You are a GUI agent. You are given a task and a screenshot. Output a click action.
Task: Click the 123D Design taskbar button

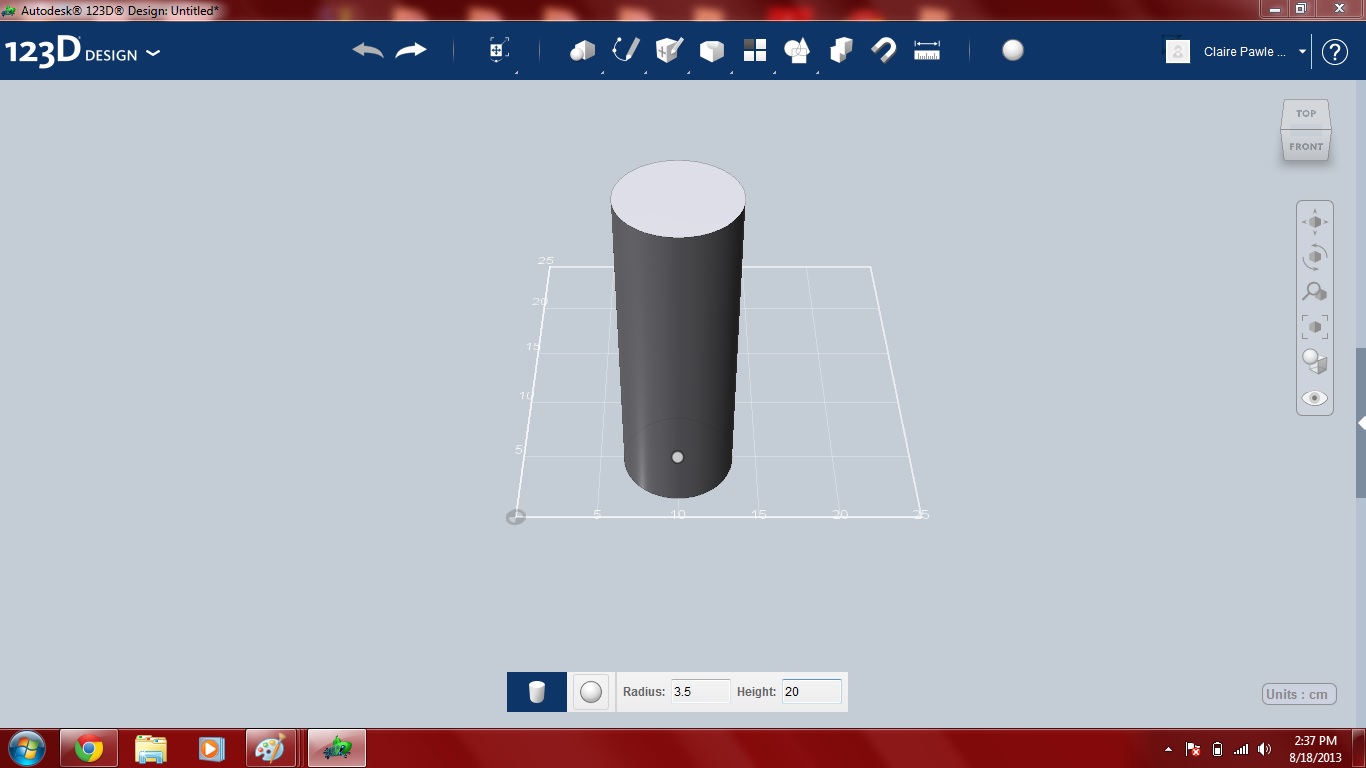[x=337, y=748]
